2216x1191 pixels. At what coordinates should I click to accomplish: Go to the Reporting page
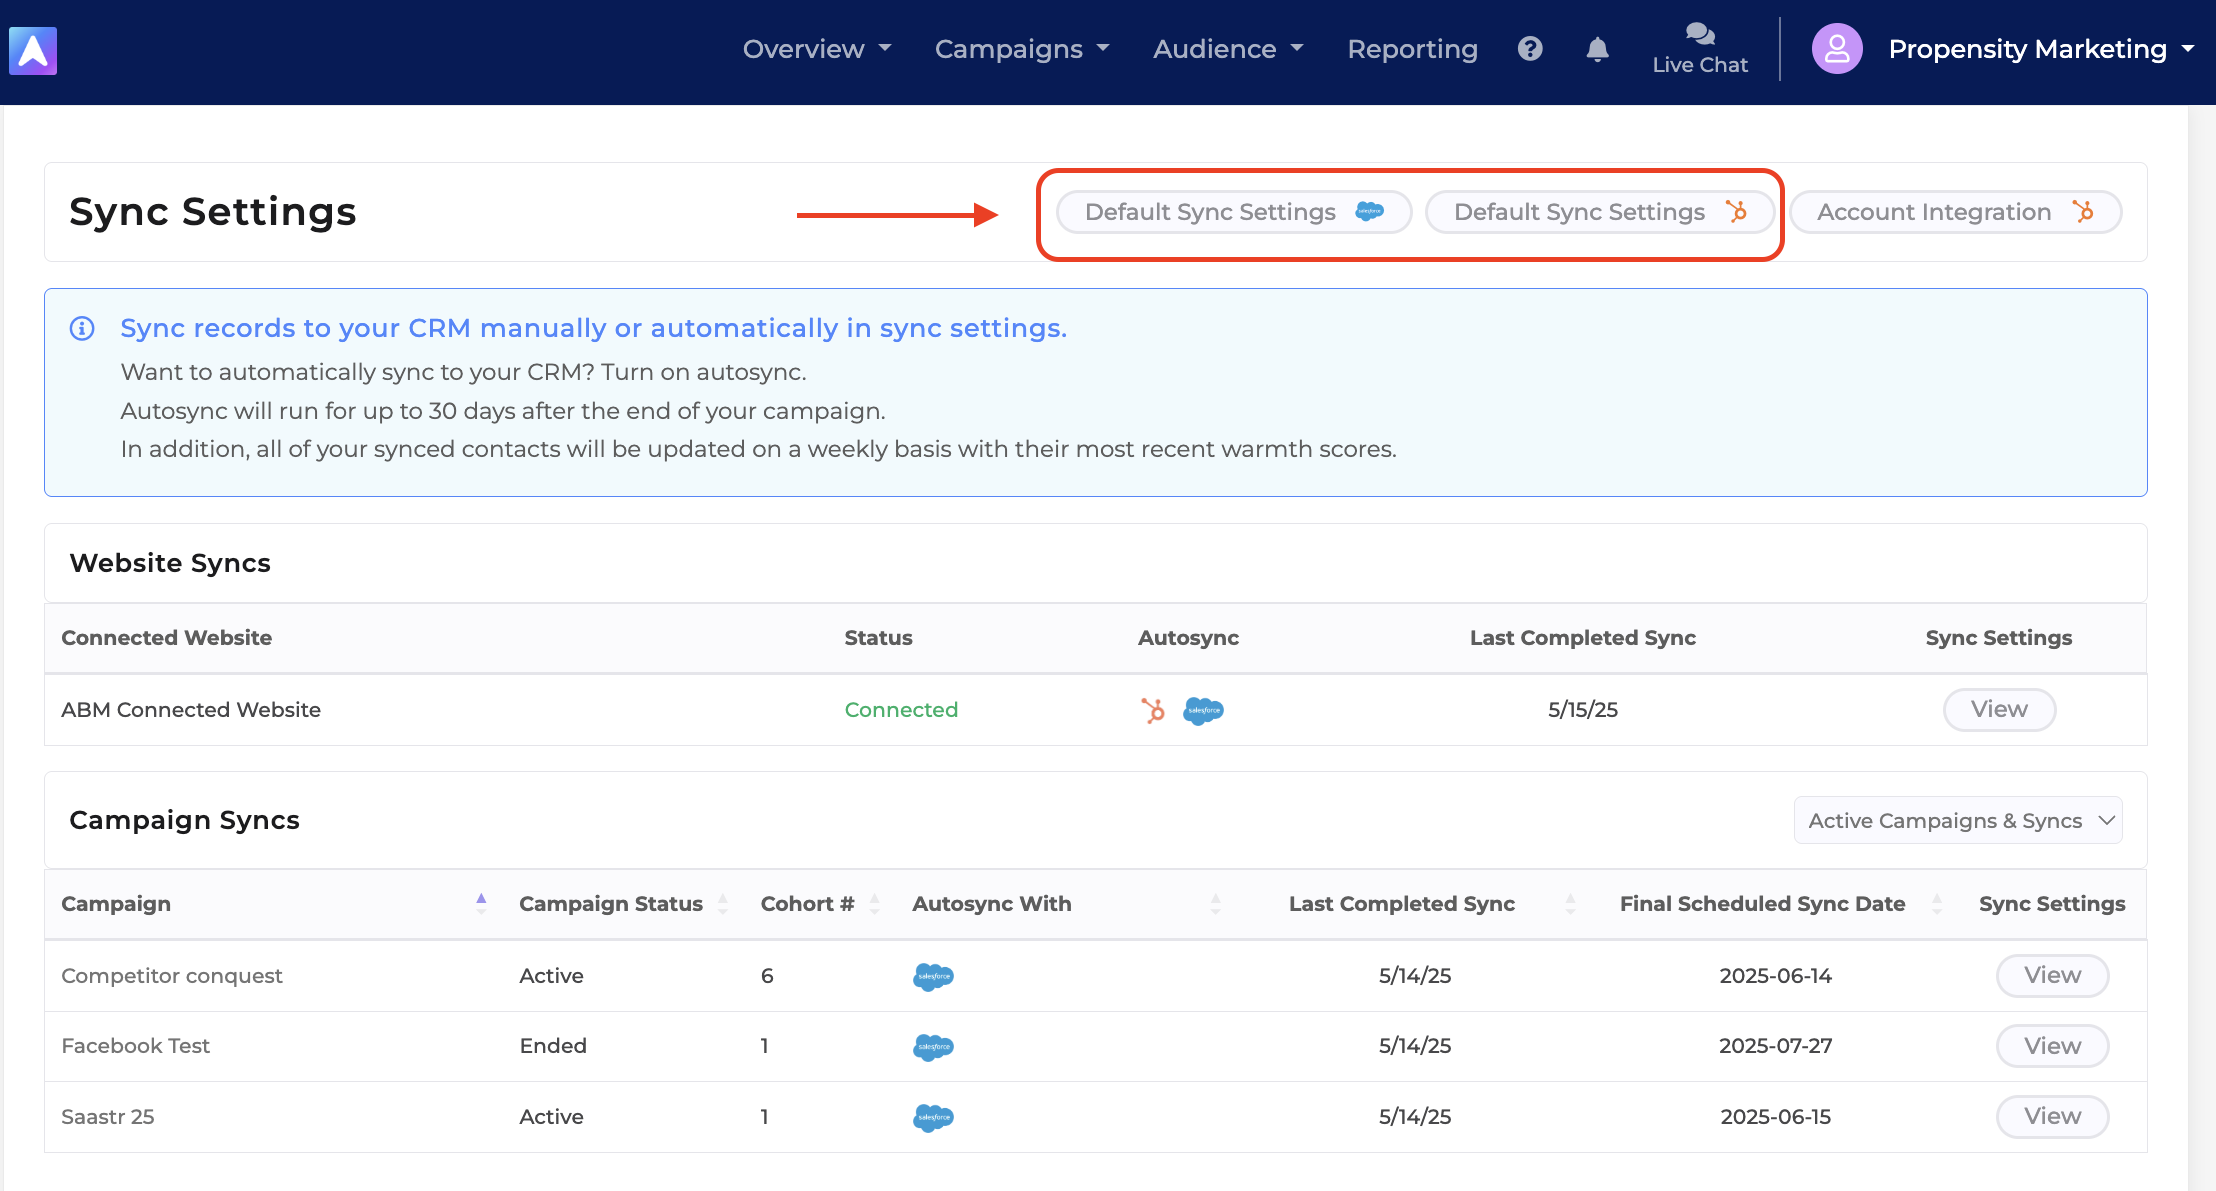1412,49
